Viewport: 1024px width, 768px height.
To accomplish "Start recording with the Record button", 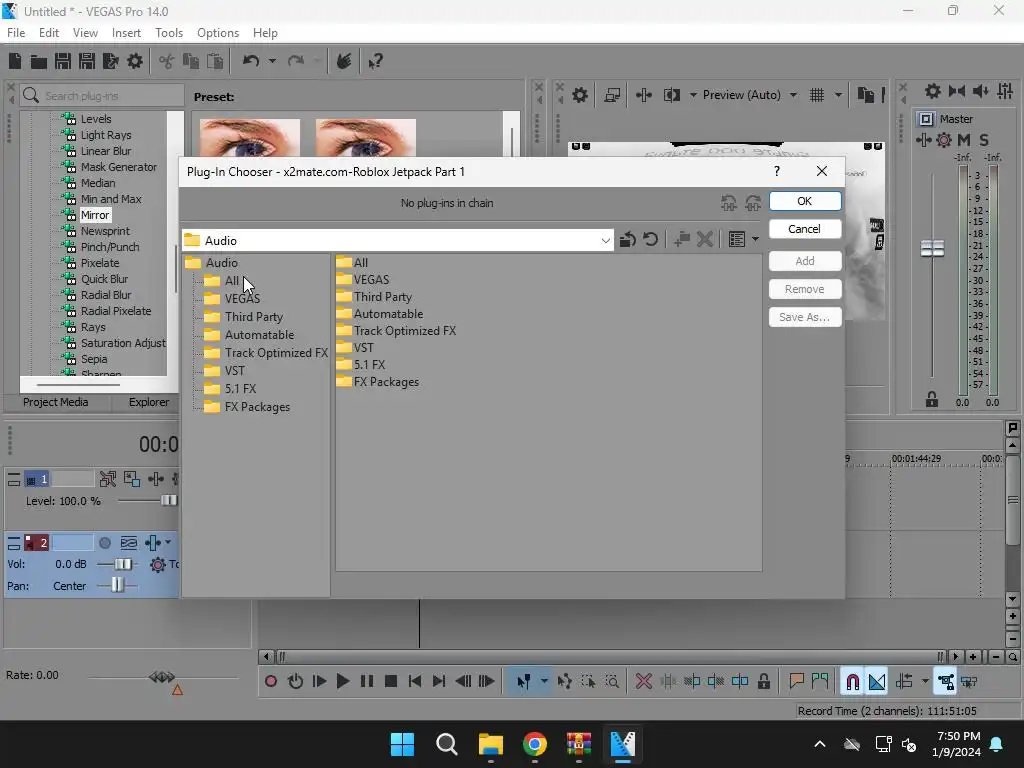I will coord(270,682).
